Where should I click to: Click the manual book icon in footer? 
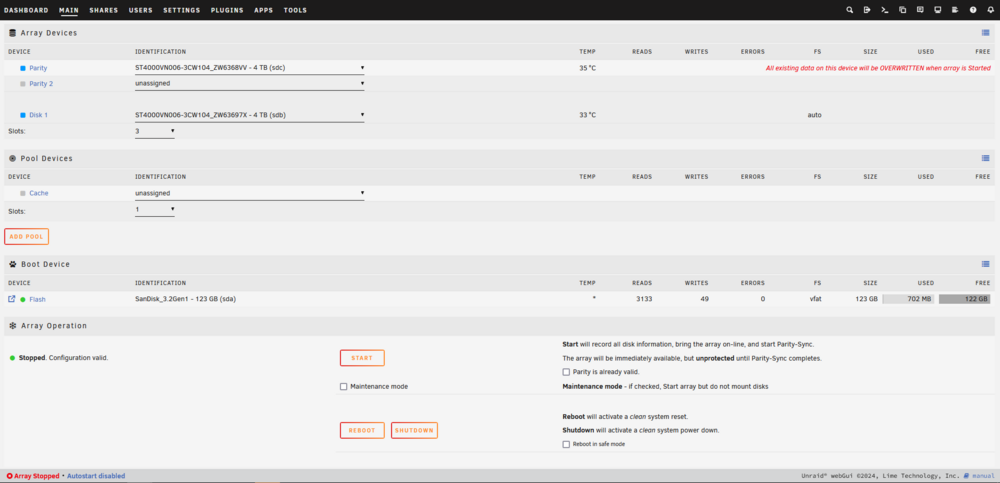click(967, 476)
